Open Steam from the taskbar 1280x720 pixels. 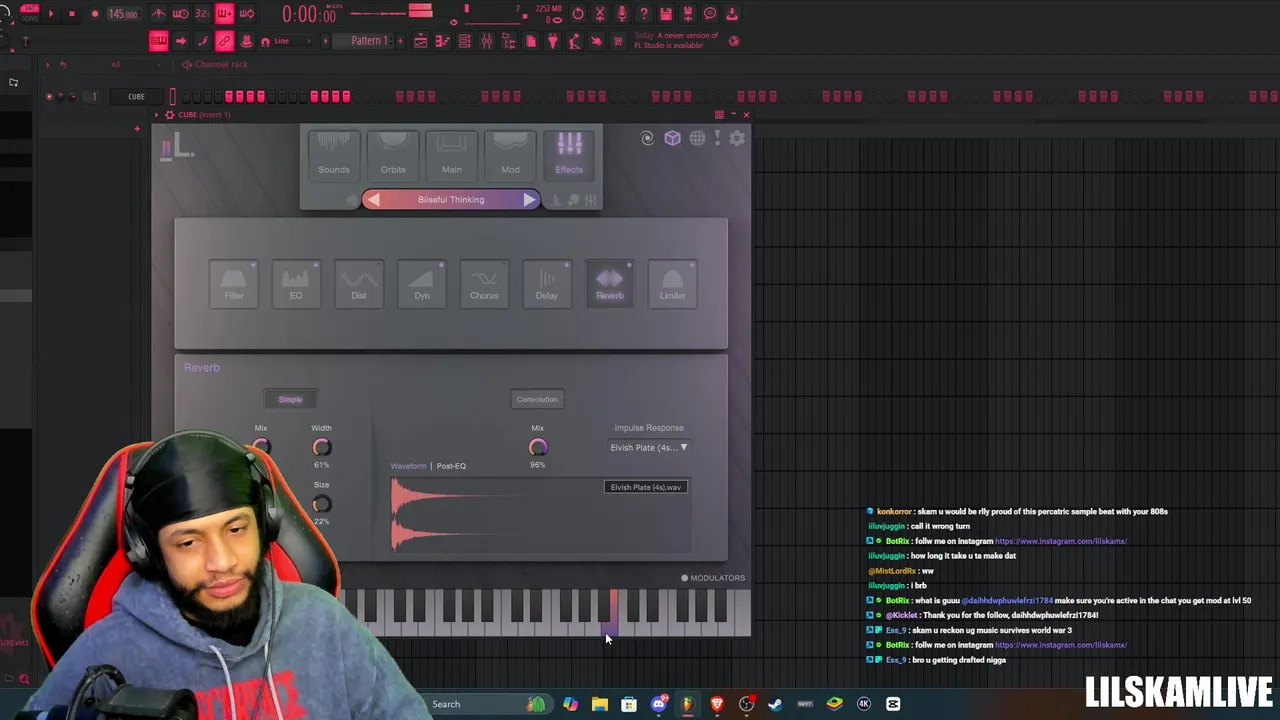tap(775, 704)
